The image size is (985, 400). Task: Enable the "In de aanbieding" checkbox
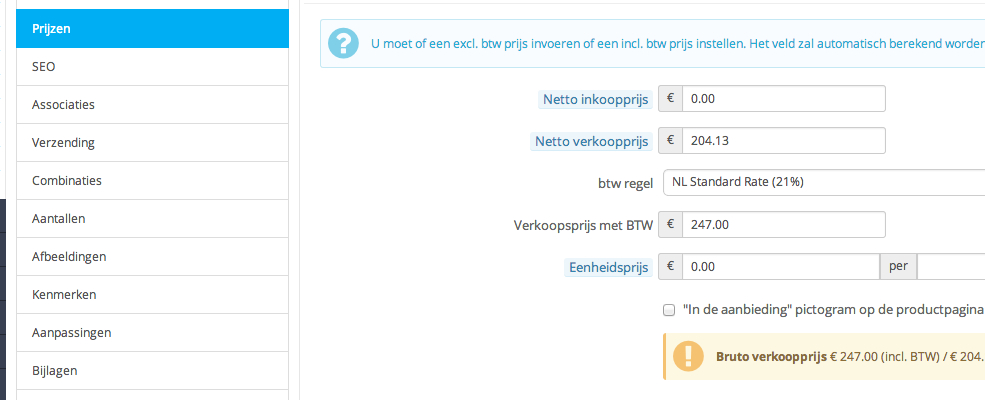[x=668, y=310]
